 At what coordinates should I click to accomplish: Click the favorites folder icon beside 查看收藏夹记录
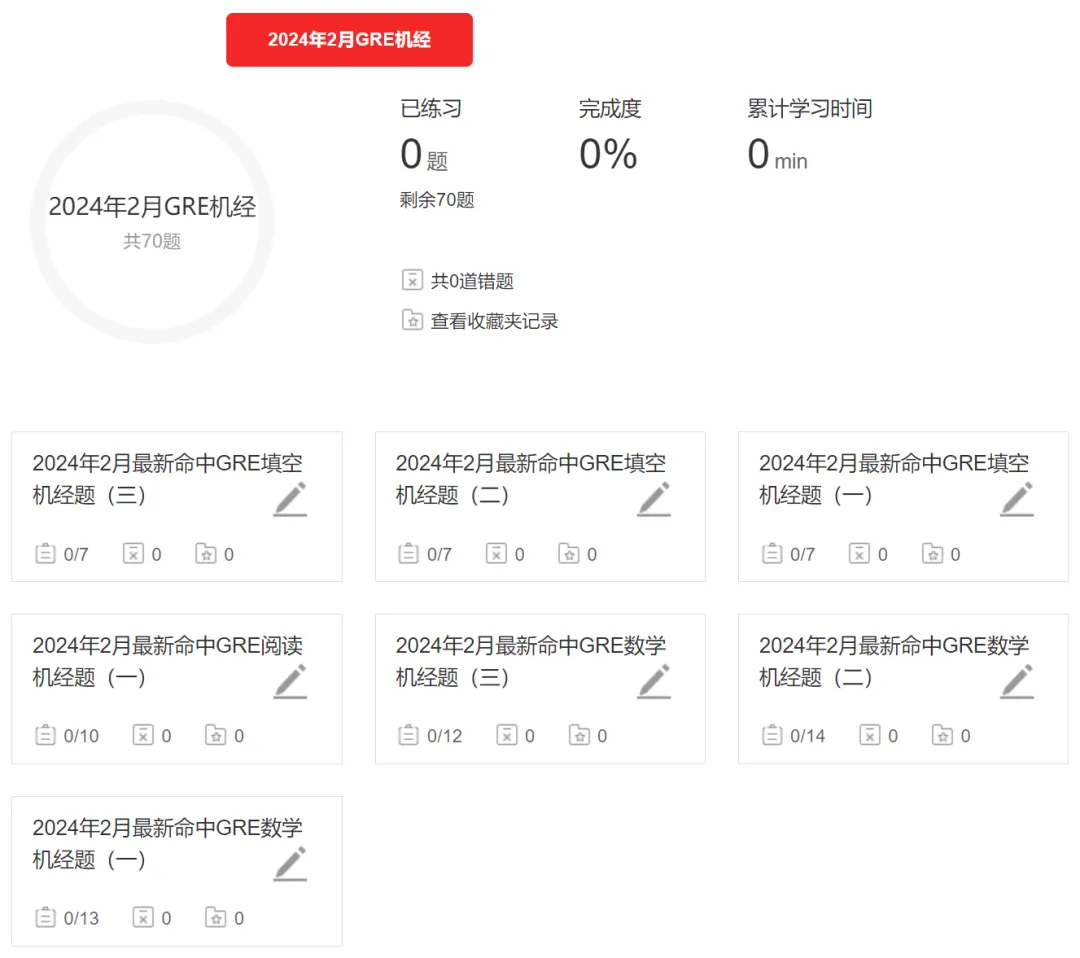click(x=412, y=320)
